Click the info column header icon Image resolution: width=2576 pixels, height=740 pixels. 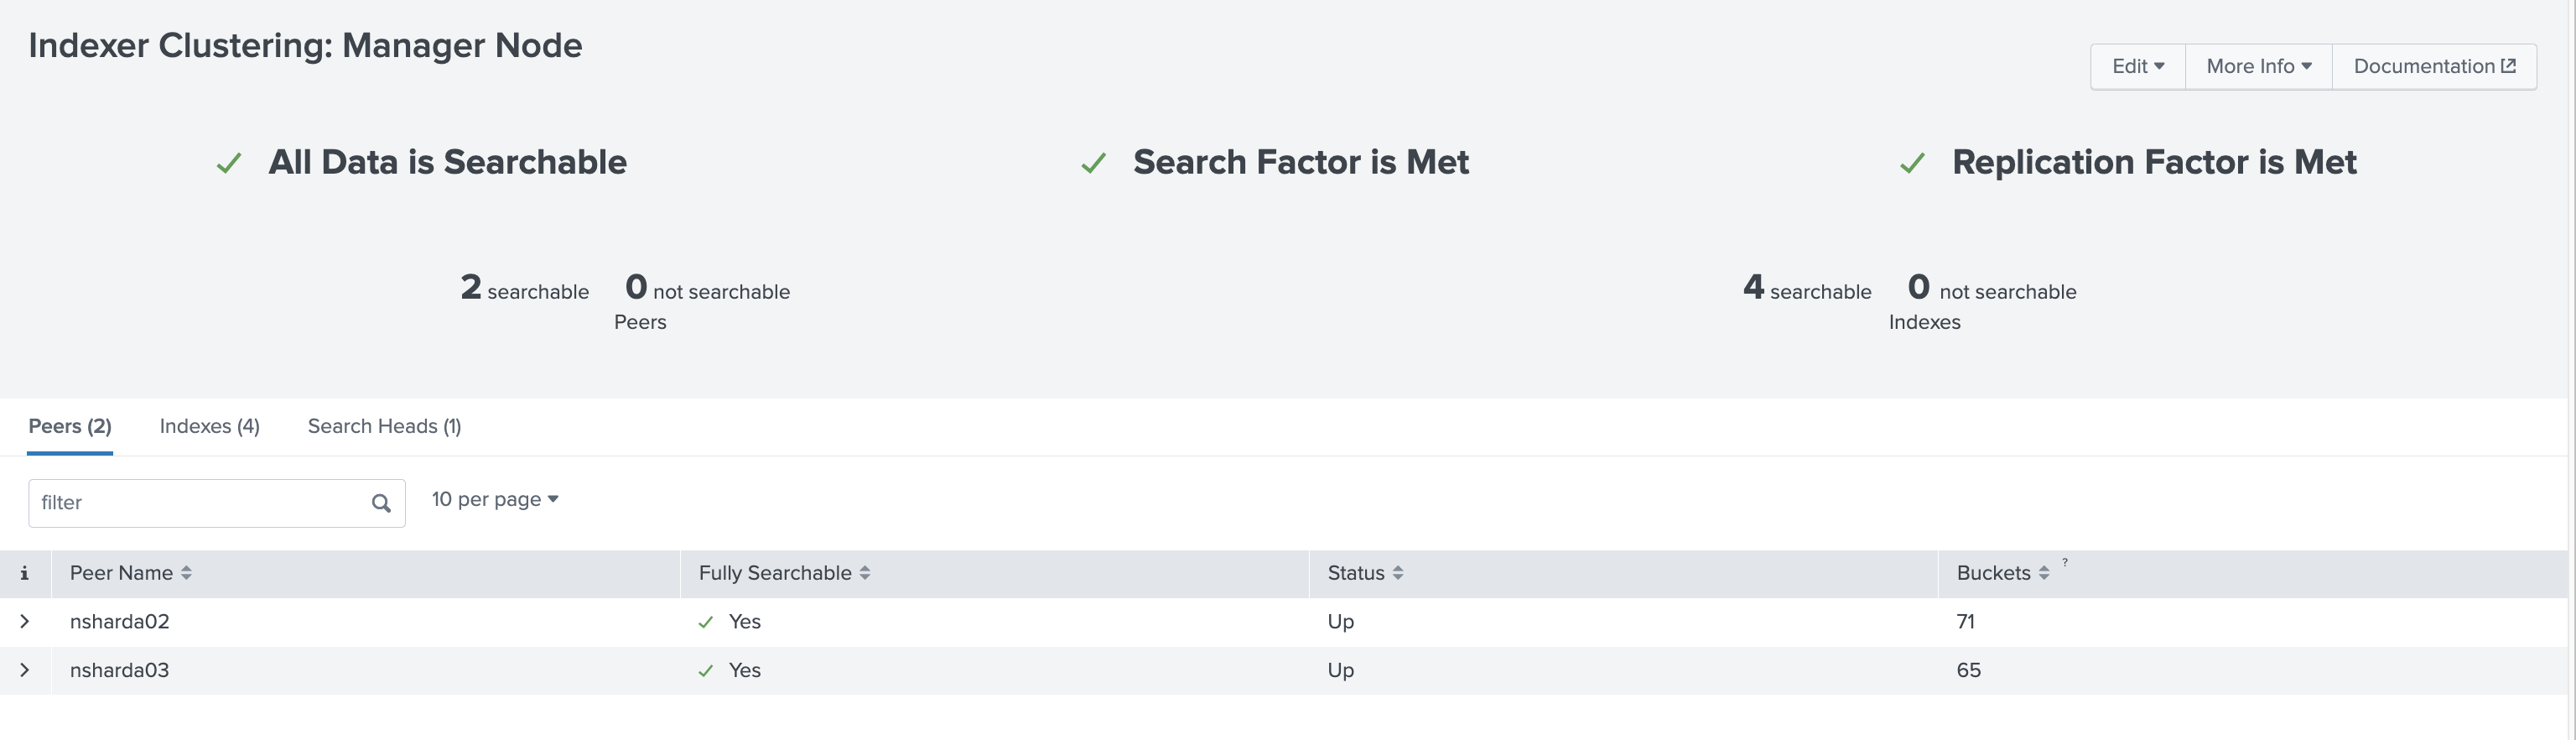click(x=24, y=573)
